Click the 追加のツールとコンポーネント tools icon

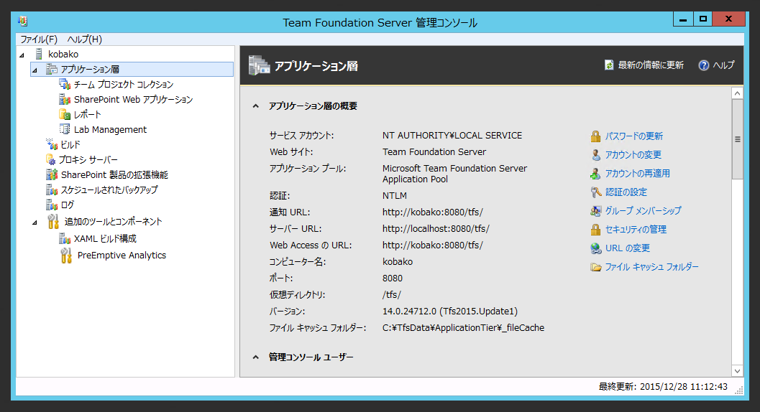pyautogui.click(x=53, y=222)
